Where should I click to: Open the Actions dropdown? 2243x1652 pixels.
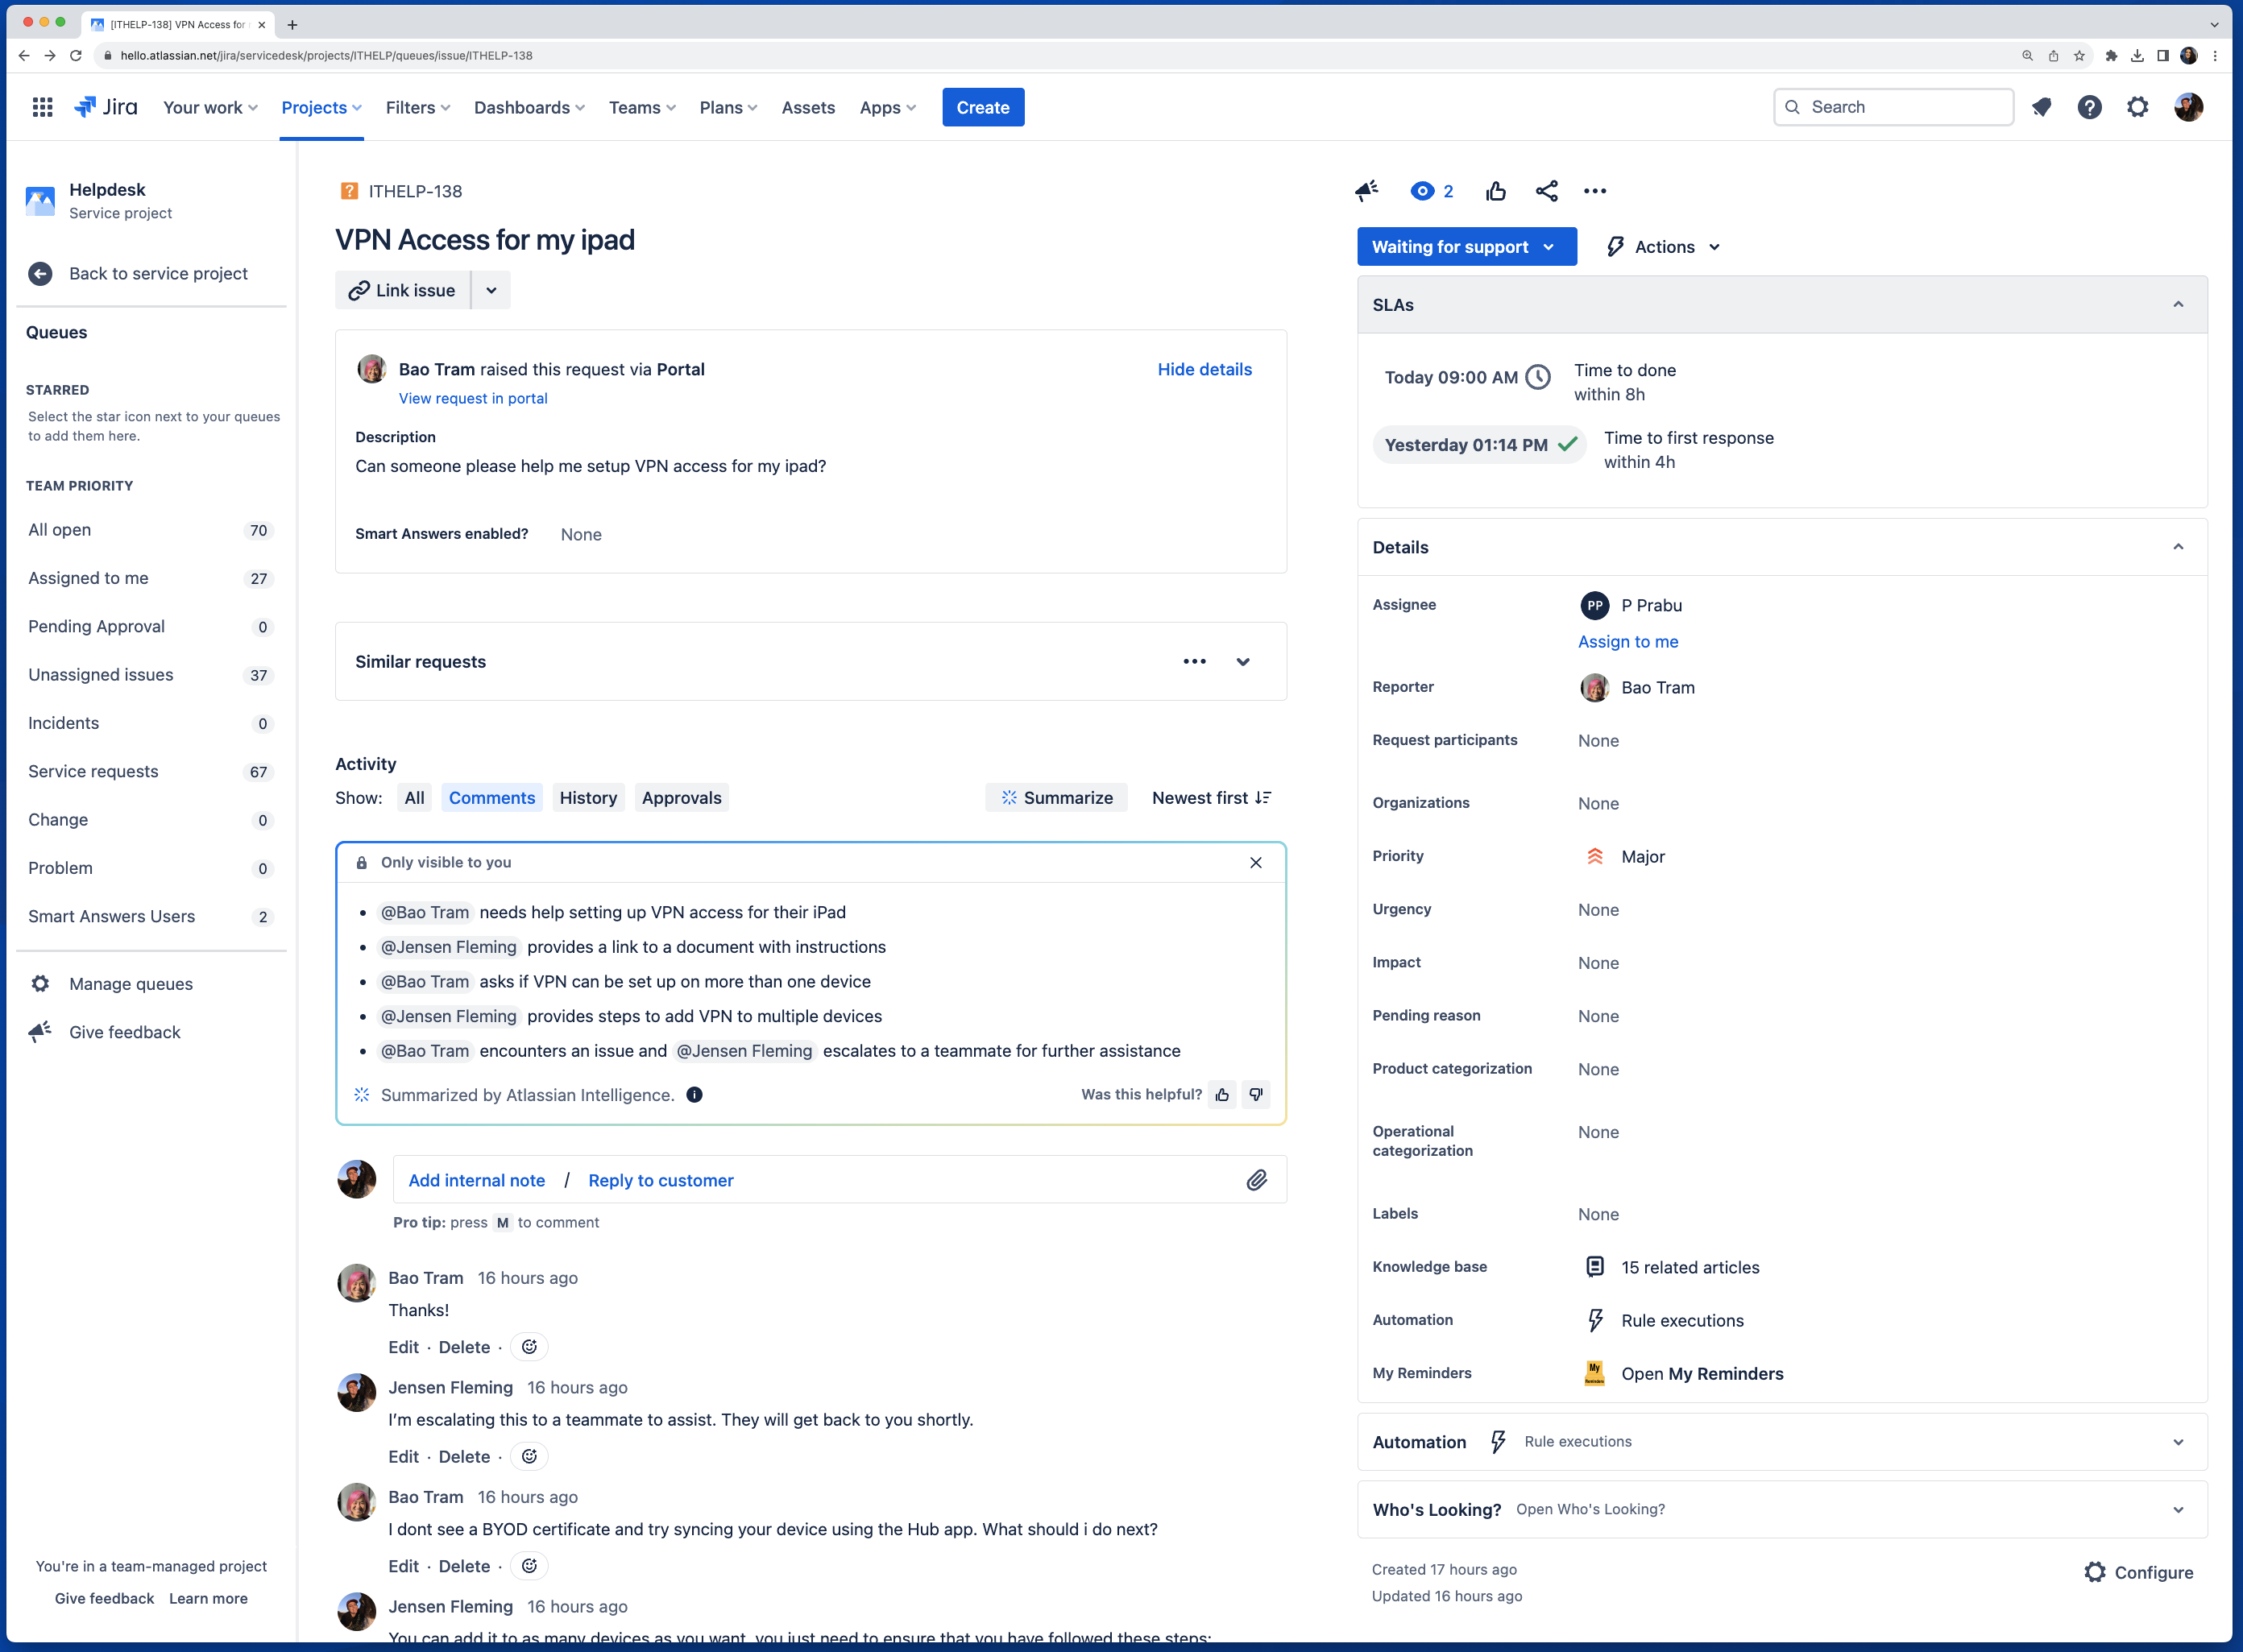point(1663,247)
